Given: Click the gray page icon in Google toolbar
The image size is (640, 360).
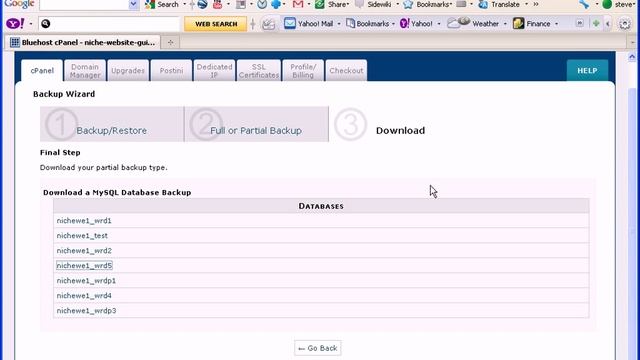Looking at the screenshot, I should coord(241,4).
